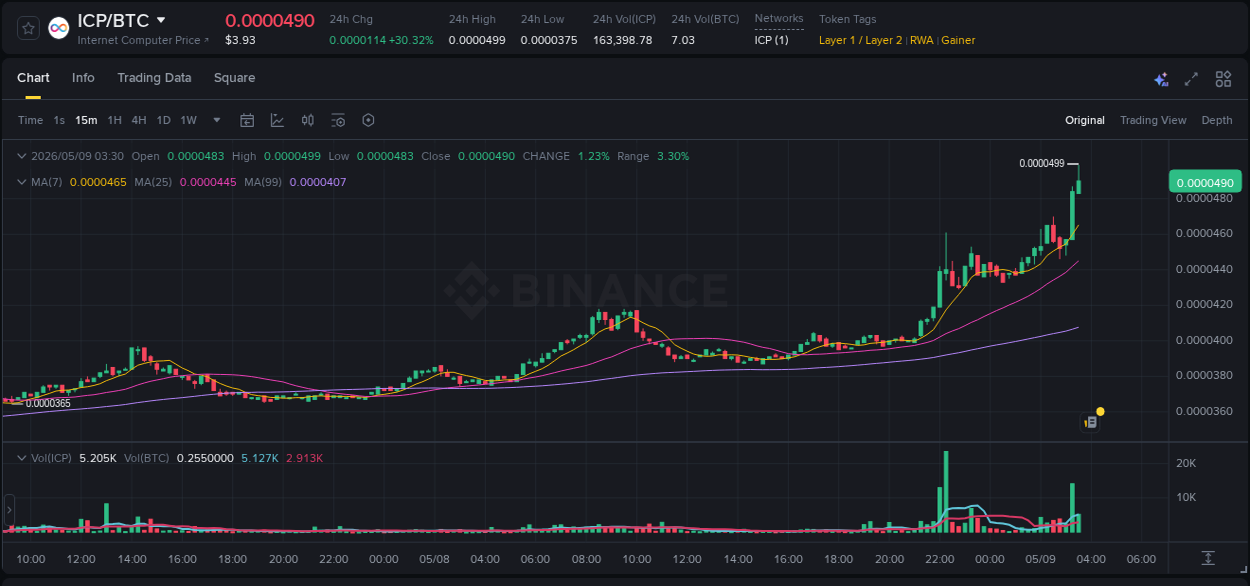This screenshot has width=1250, height=586.
Task: Open the chart display options icon
Action: [x=338, y=120]
